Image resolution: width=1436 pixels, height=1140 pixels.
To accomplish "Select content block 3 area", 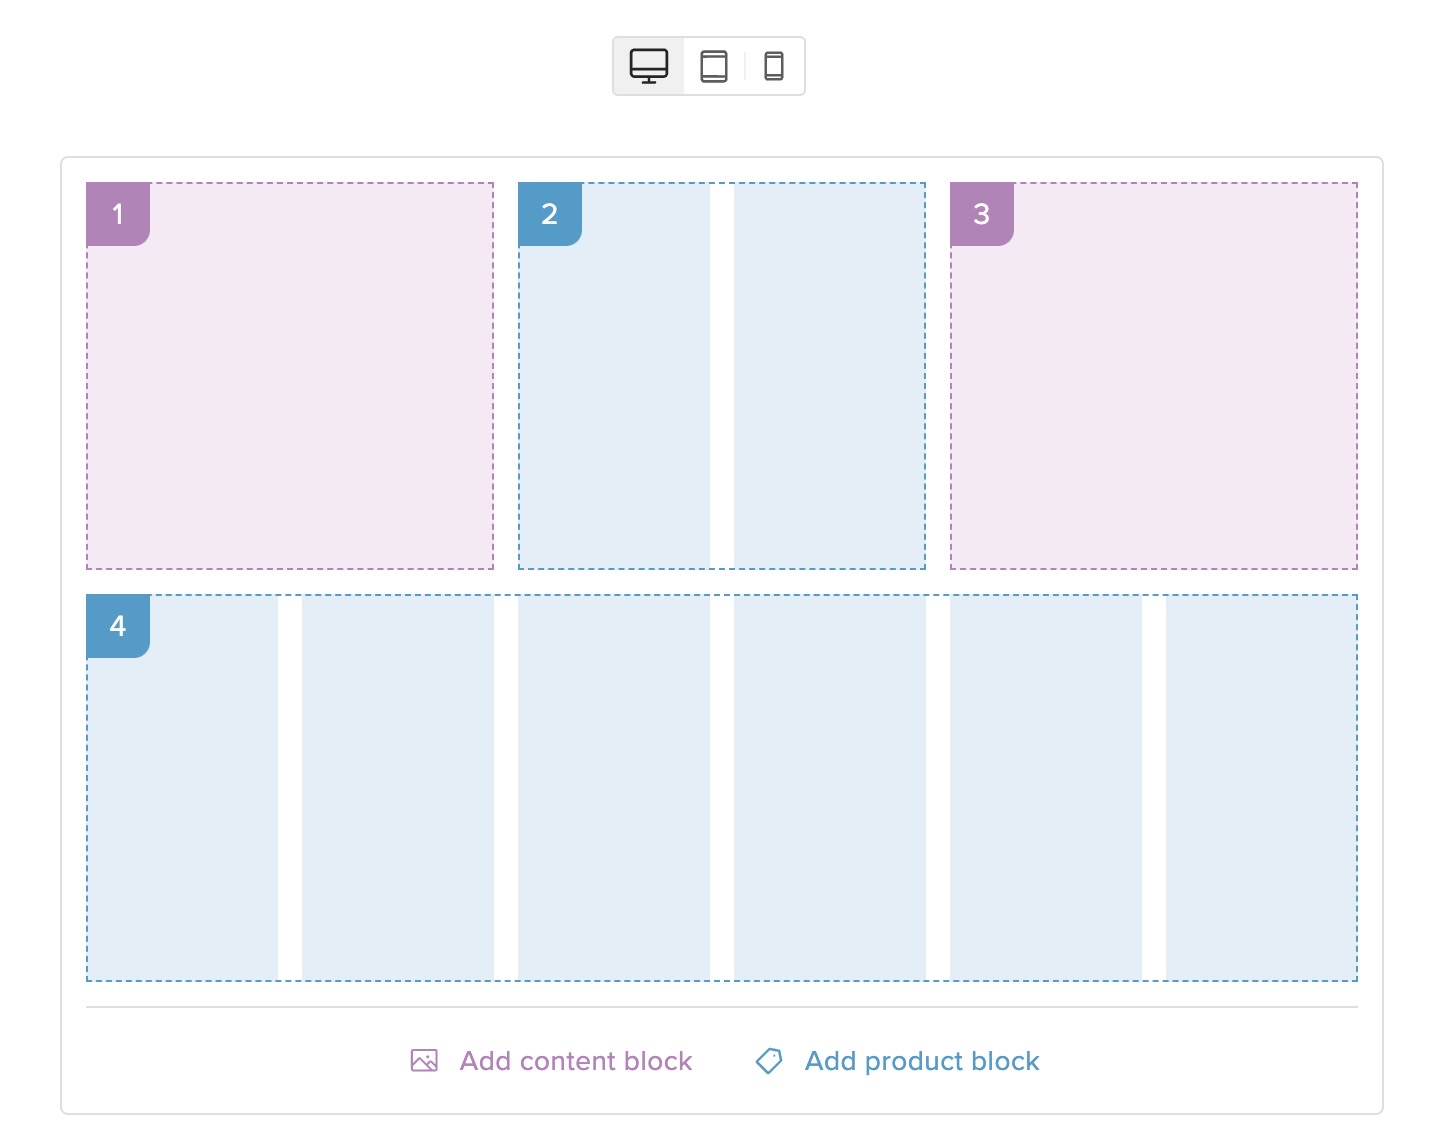I will [x=1154, y=400].
